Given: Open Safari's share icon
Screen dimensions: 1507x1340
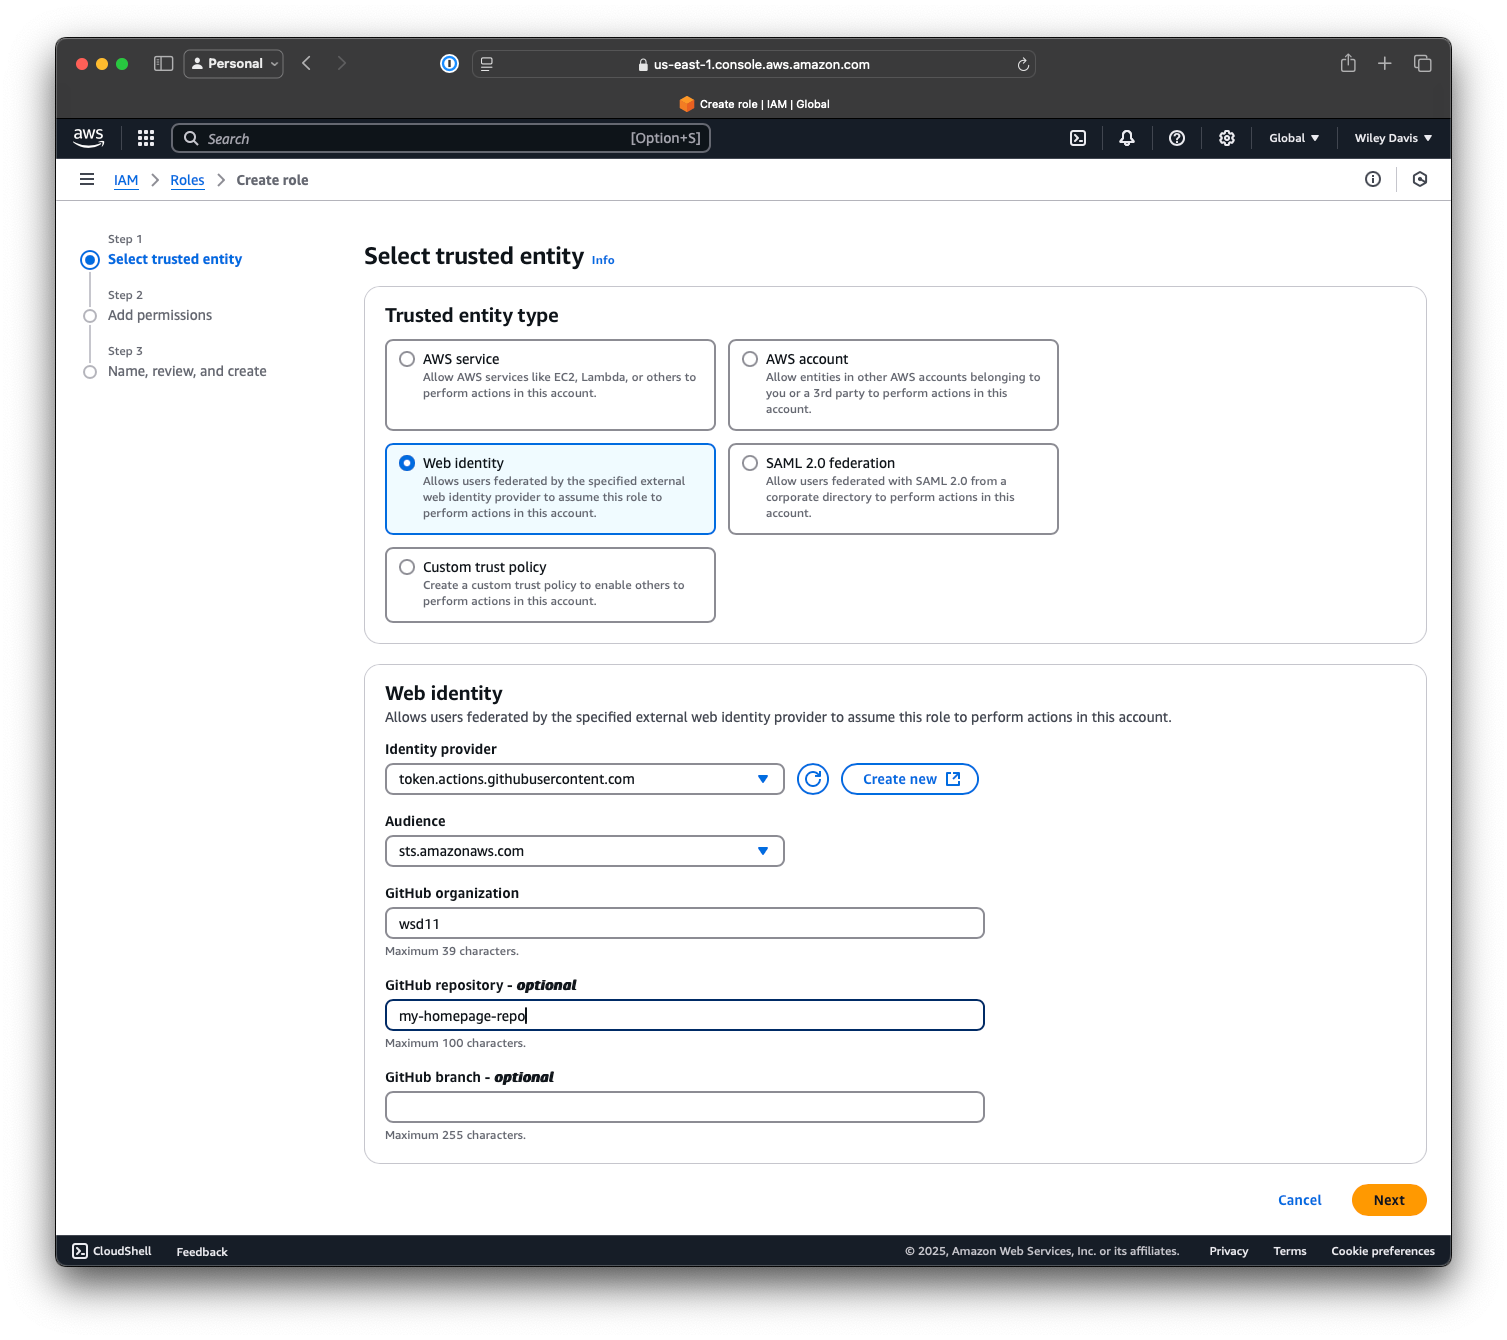Looking at the screenshot, I should pos(1348,64).
